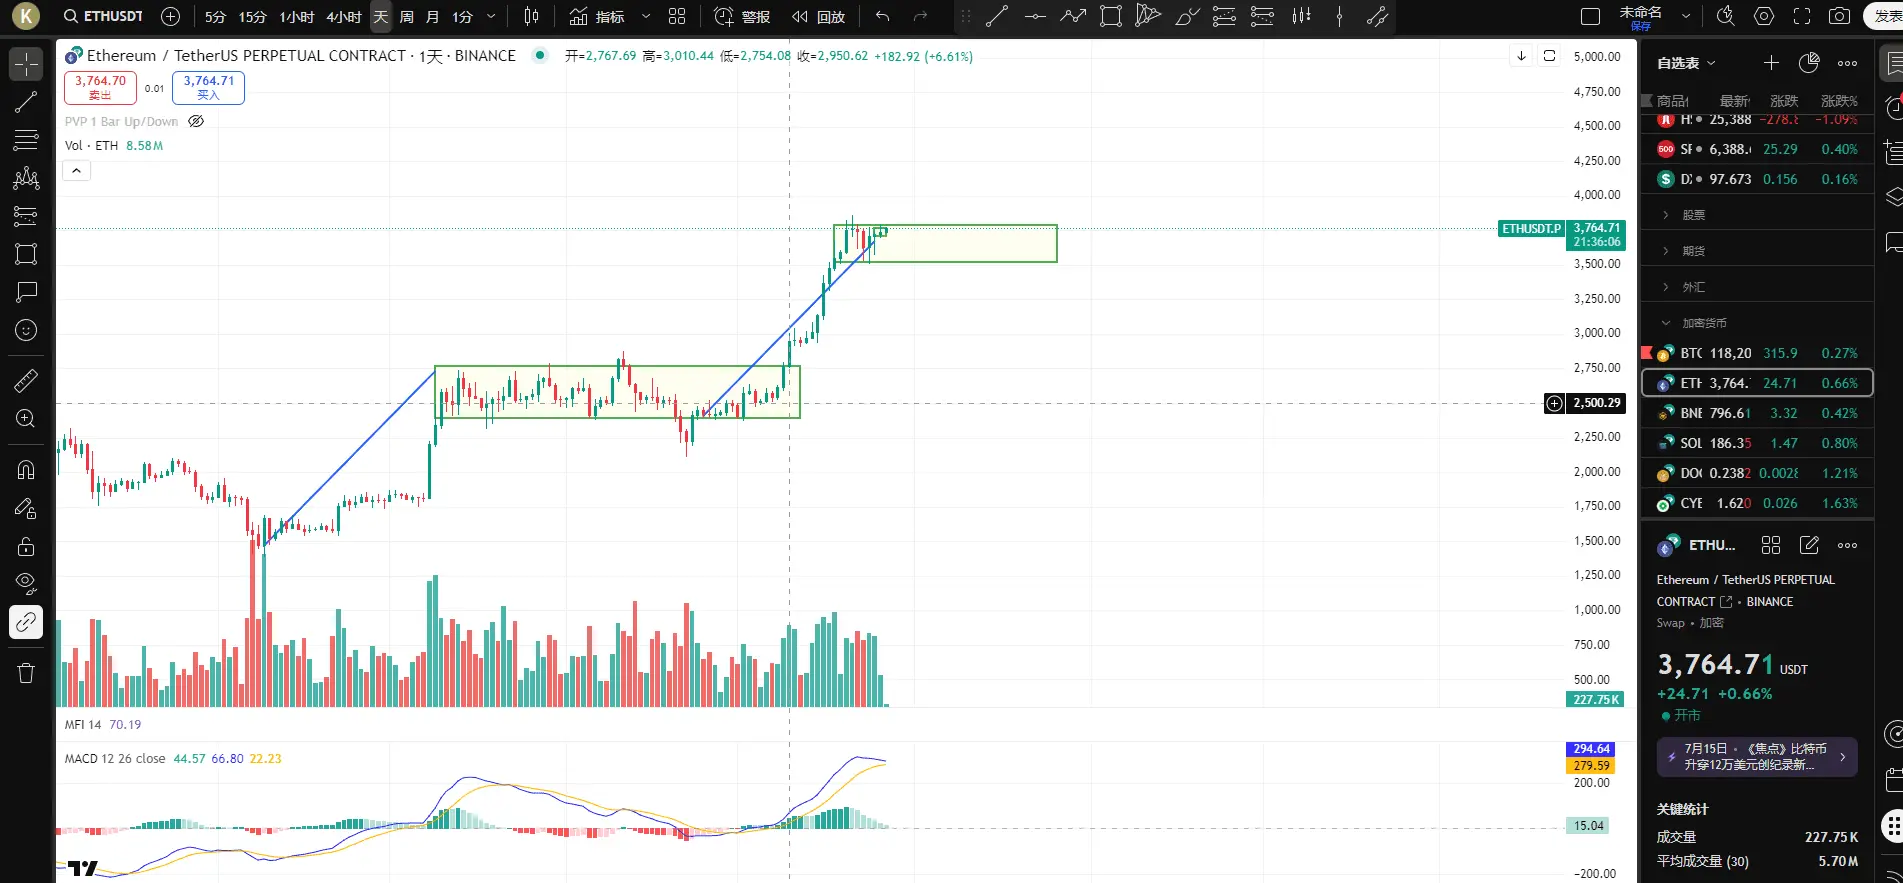Expand the indicators favorites dropdown arrow
This screenshot has height=883, width=1903.
click(646, 17)
